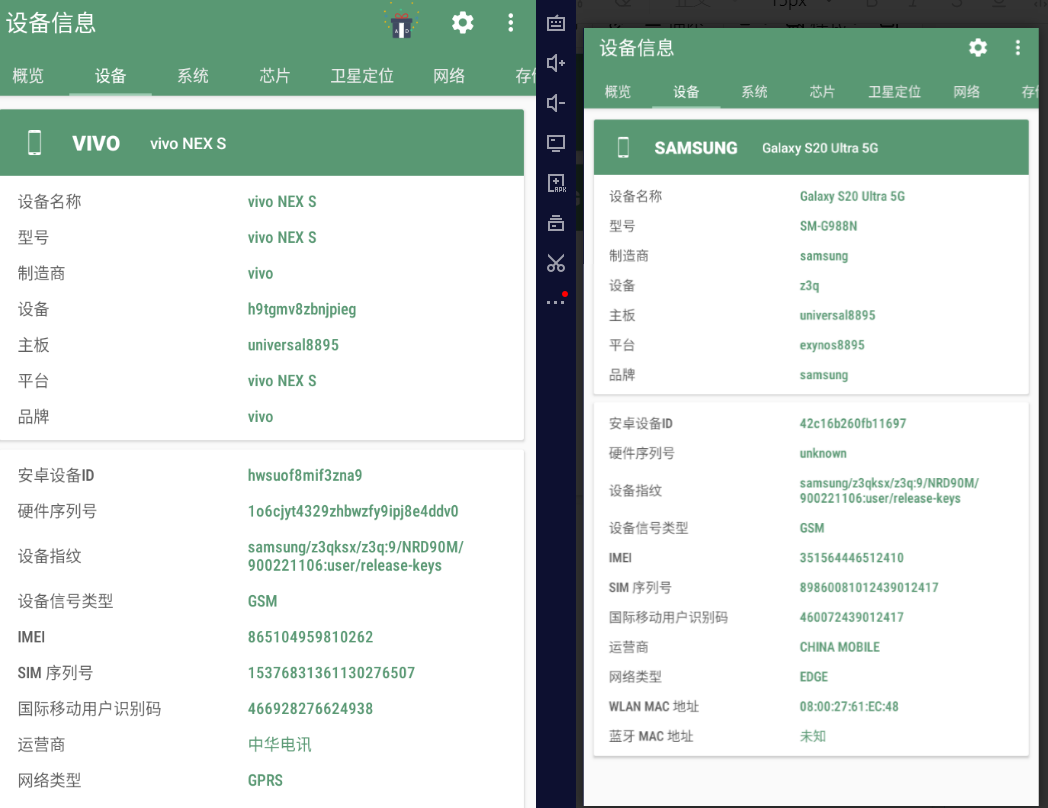The image size is (1048, 808).
Task: Switch to 芯片 tab in right window
Action: [x=822, y=92]
